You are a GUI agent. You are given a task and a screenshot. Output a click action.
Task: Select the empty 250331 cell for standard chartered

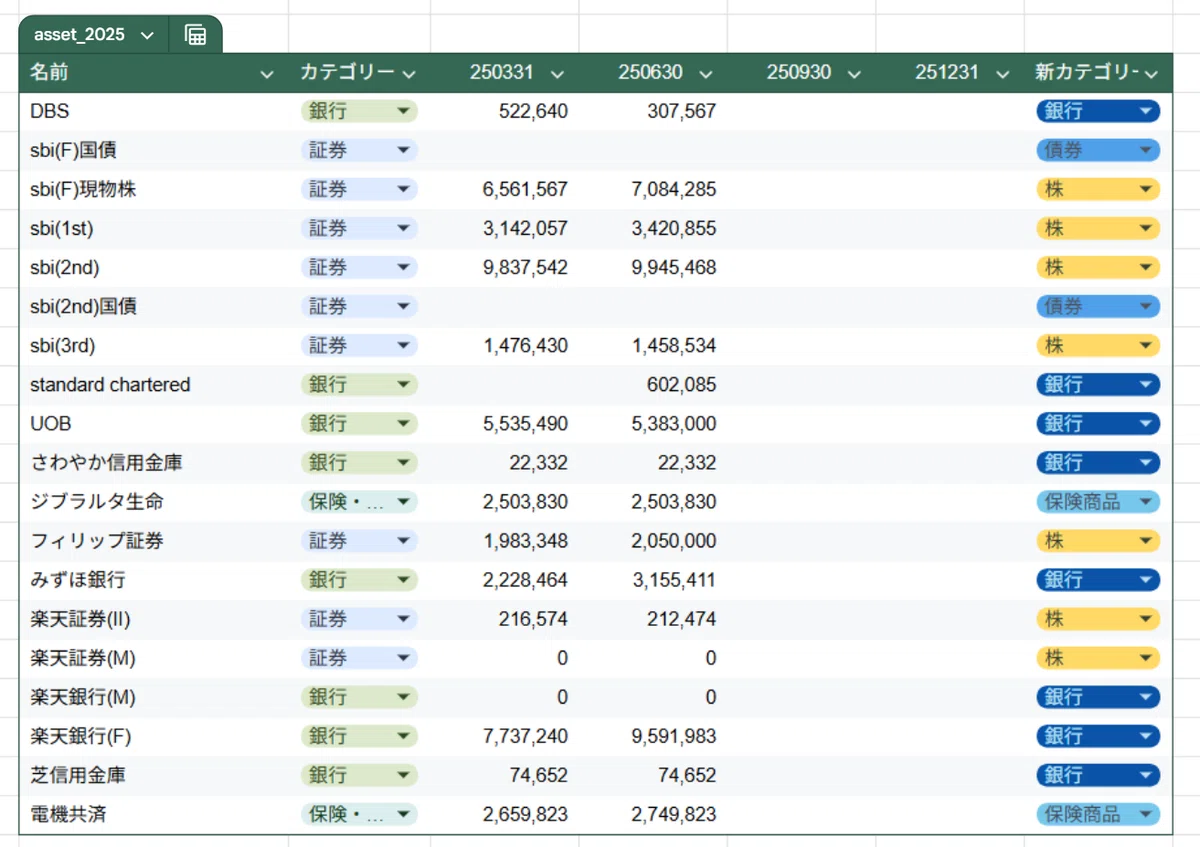504,385
